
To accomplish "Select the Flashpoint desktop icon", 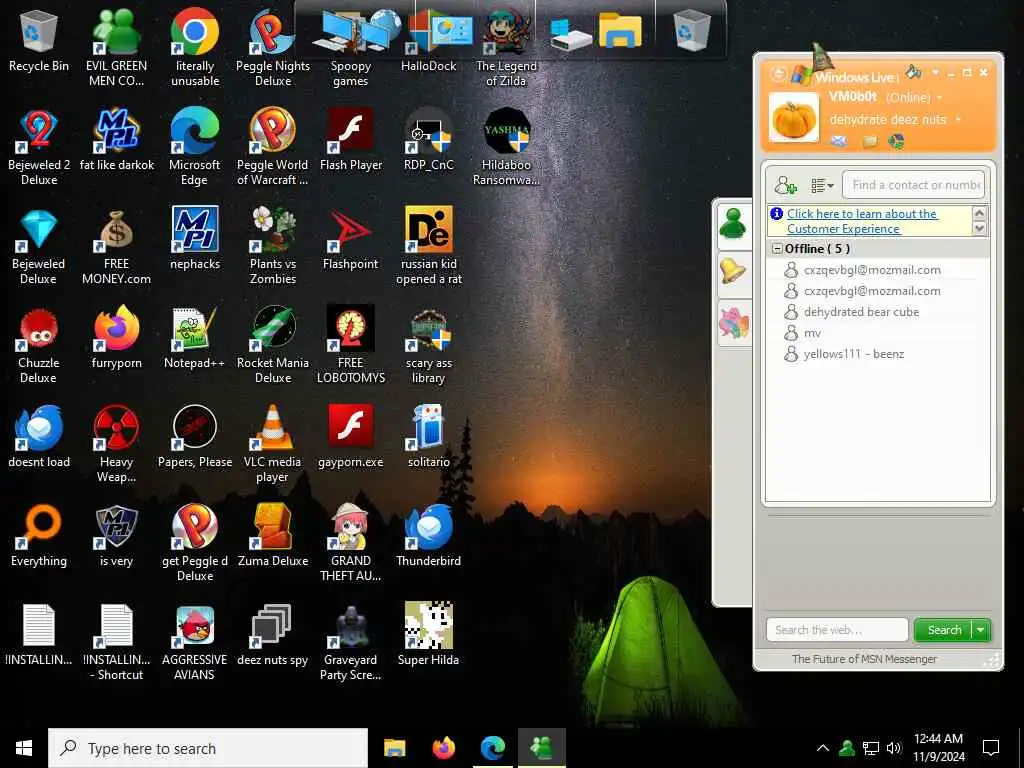I will click(351, 238).
